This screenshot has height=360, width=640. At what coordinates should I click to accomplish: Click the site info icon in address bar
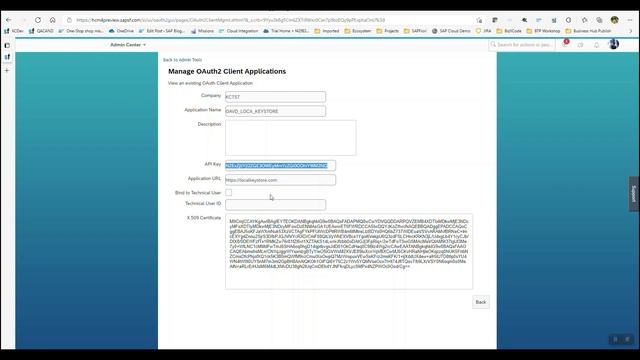point(69,20)
